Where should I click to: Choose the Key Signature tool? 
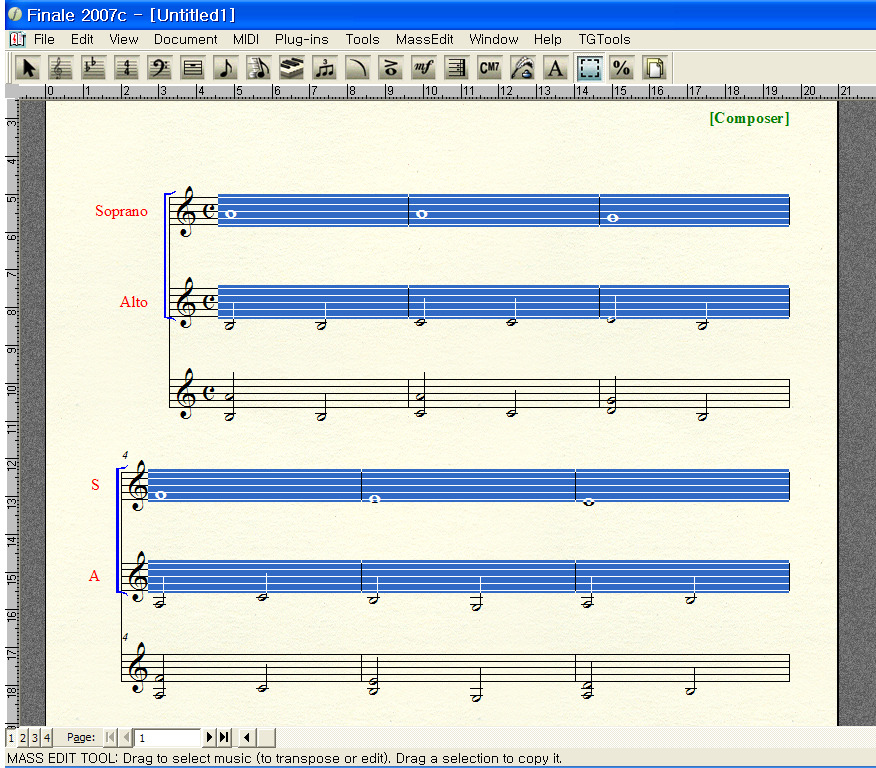(94, 68)
